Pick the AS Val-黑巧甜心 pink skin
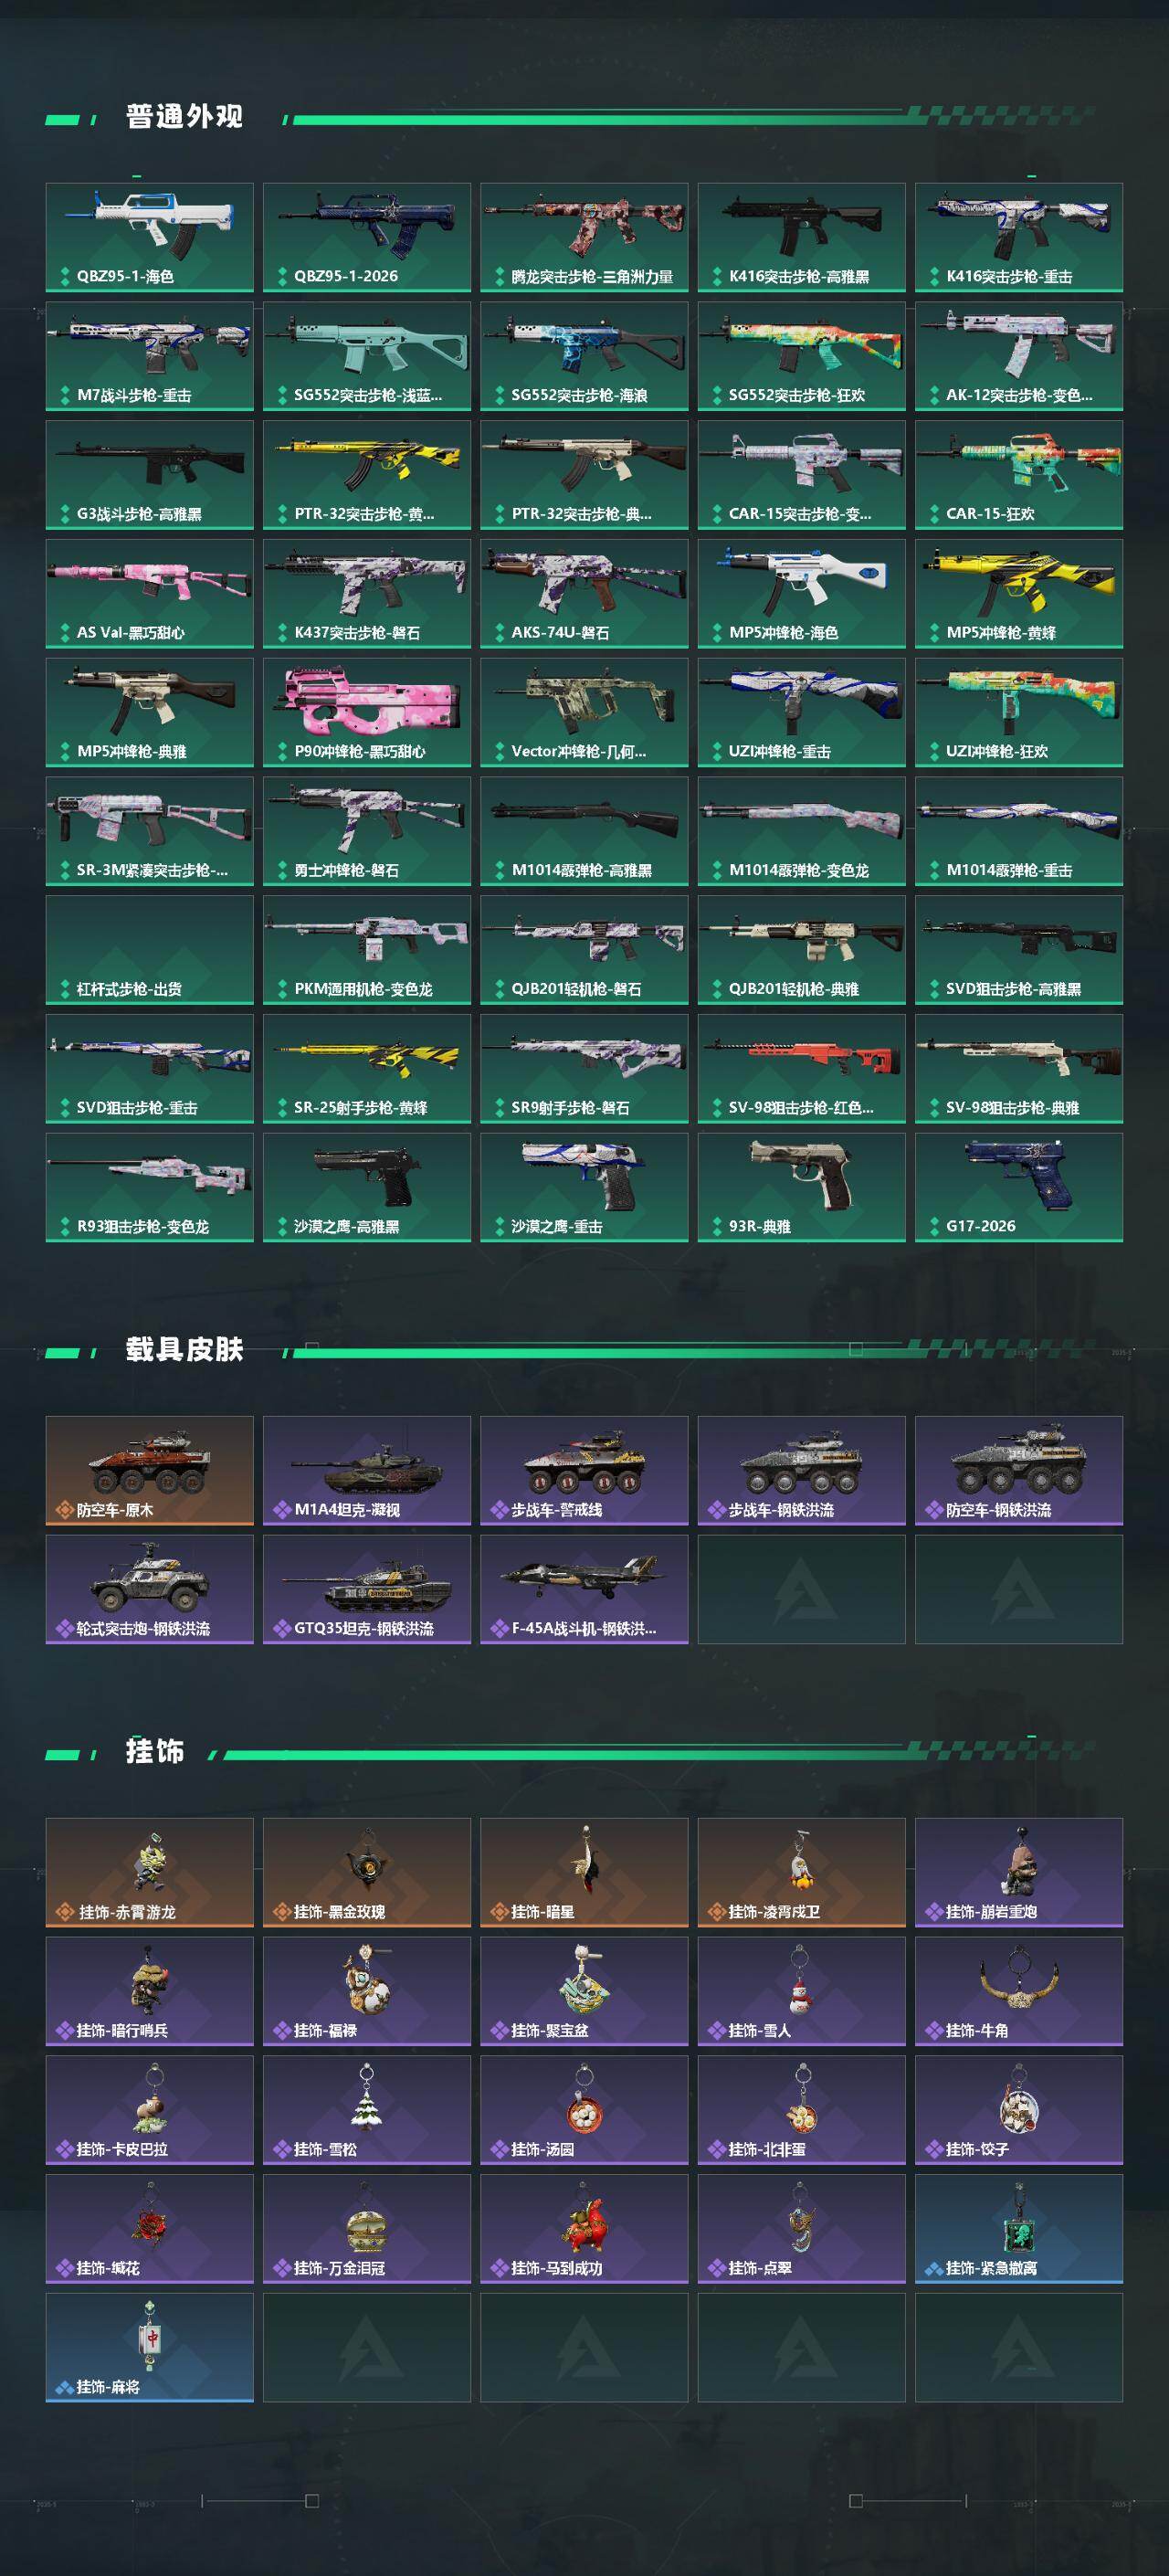 (149, 594)
